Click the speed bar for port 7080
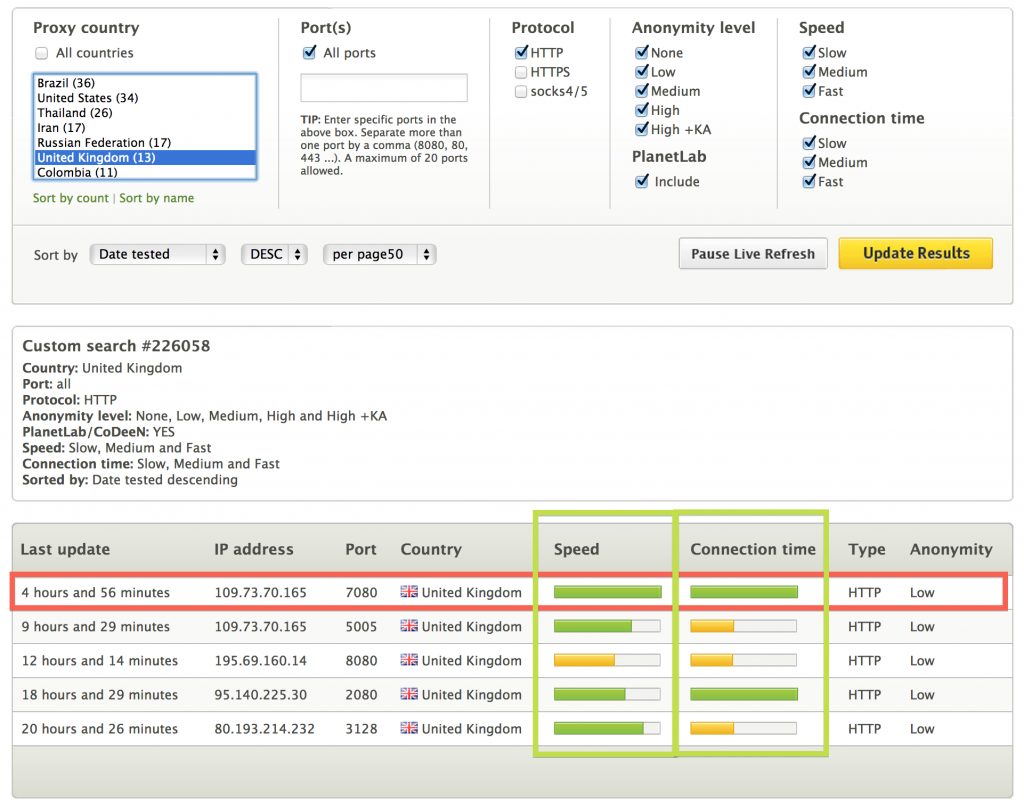The image size is (1024, 808). tap(607, 592)
